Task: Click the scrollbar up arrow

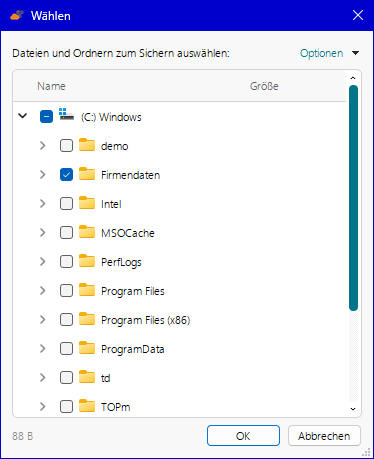Action: [x=353, y=78]
